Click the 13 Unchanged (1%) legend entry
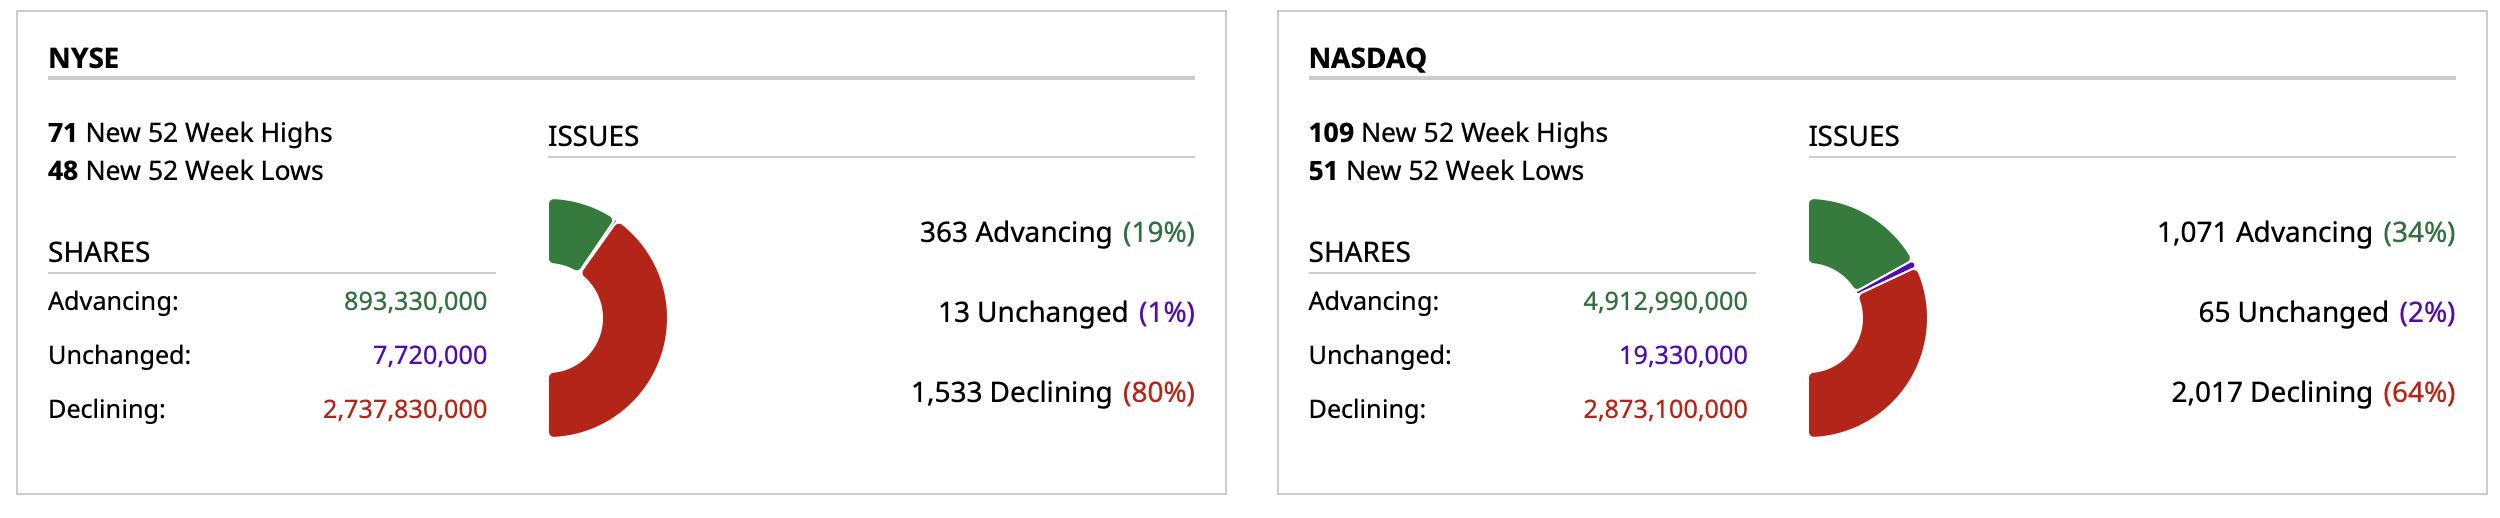This screenshot has width=2500, height=518. tap(1066, 312)
